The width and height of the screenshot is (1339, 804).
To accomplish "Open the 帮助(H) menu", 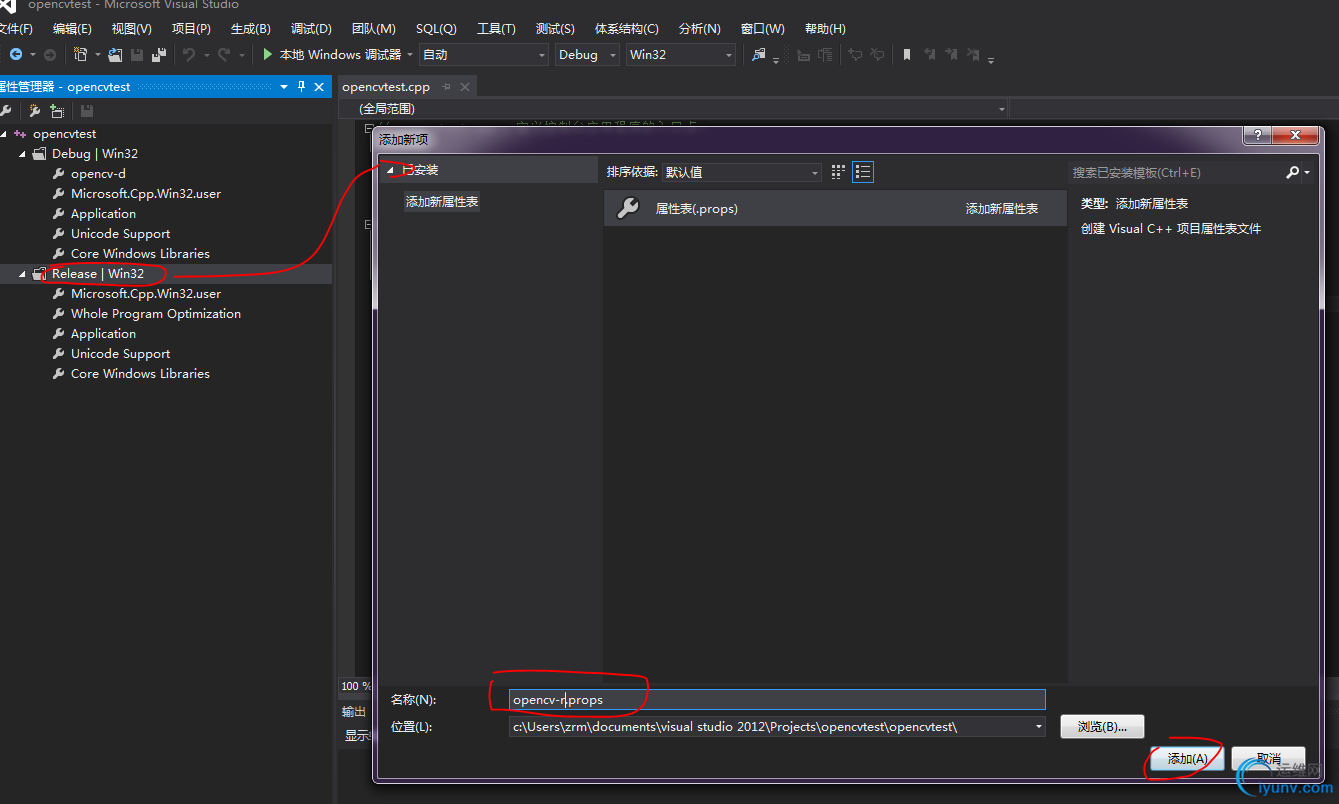I will pos(825,29).
